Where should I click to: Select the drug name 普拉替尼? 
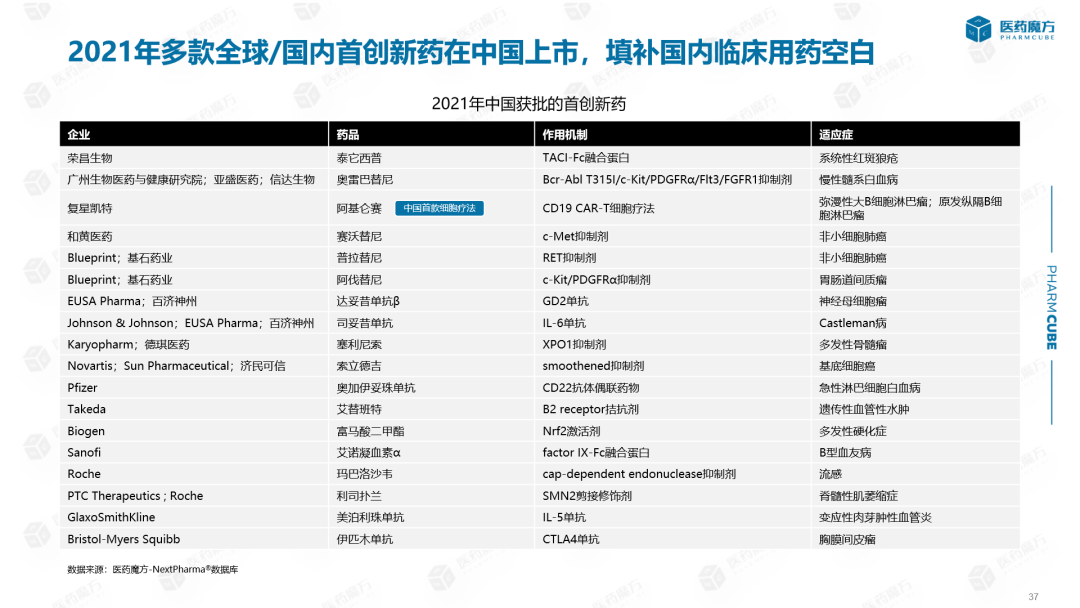point(359,258)
